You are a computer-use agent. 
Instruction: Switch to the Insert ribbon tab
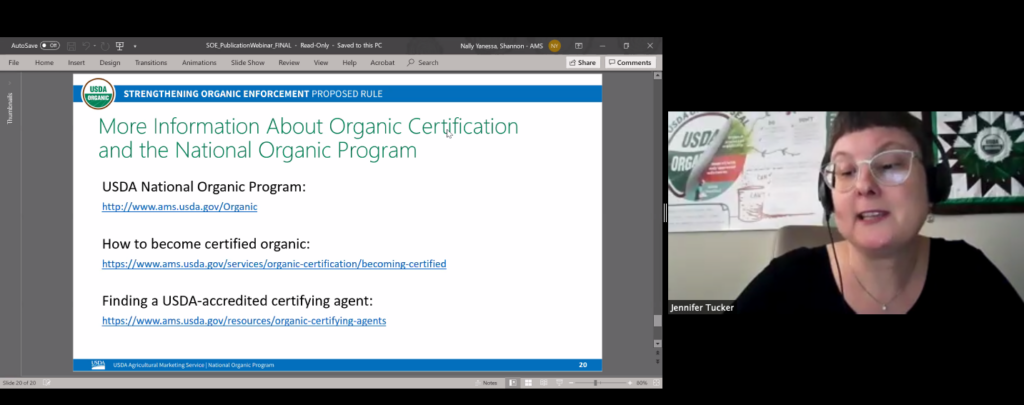click(x=76, y=63)
